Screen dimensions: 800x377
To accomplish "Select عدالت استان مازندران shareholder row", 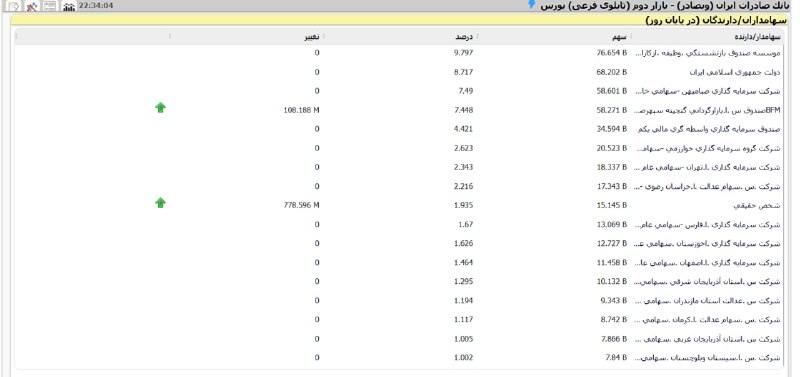I will [707, 301].
